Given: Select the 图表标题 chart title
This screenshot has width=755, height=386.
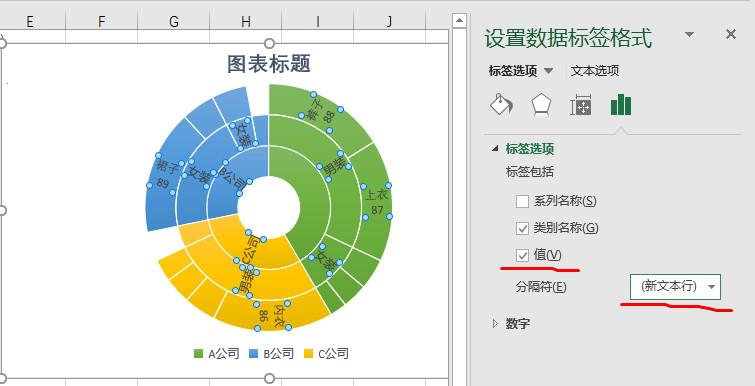Looking at the screenshot, I should point(269,64).
